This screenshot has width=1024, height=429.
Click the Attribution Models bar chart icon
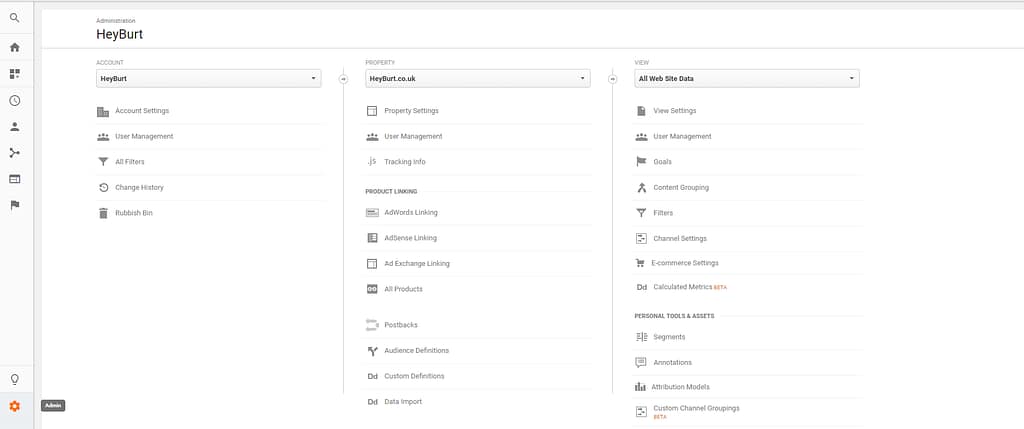640,387
